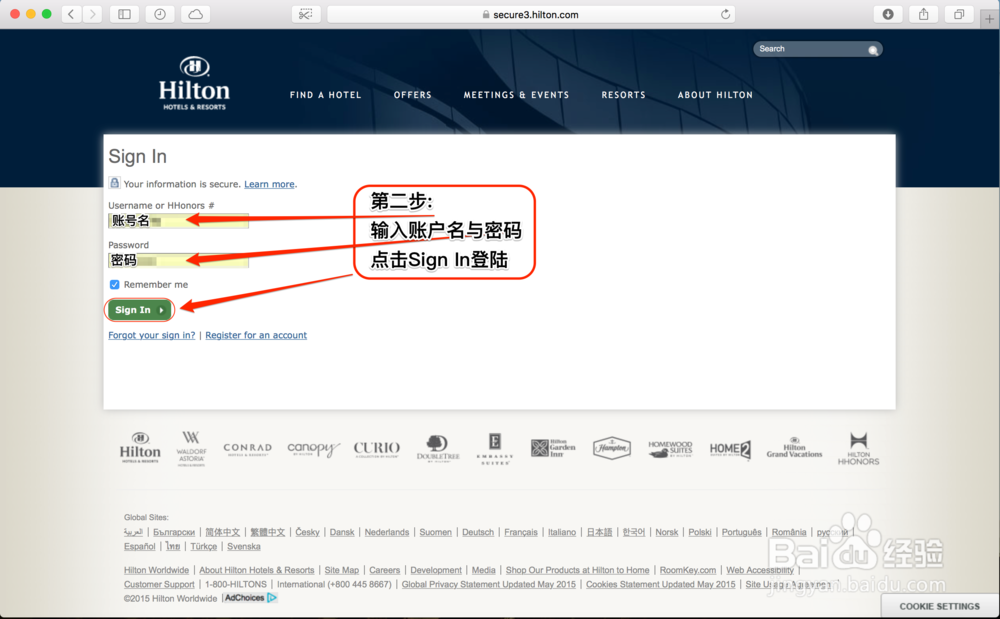Image resolution: width=1000 pixels, height=619 pixels.
Task: Switch site to Español language
Action: (140, 547)
